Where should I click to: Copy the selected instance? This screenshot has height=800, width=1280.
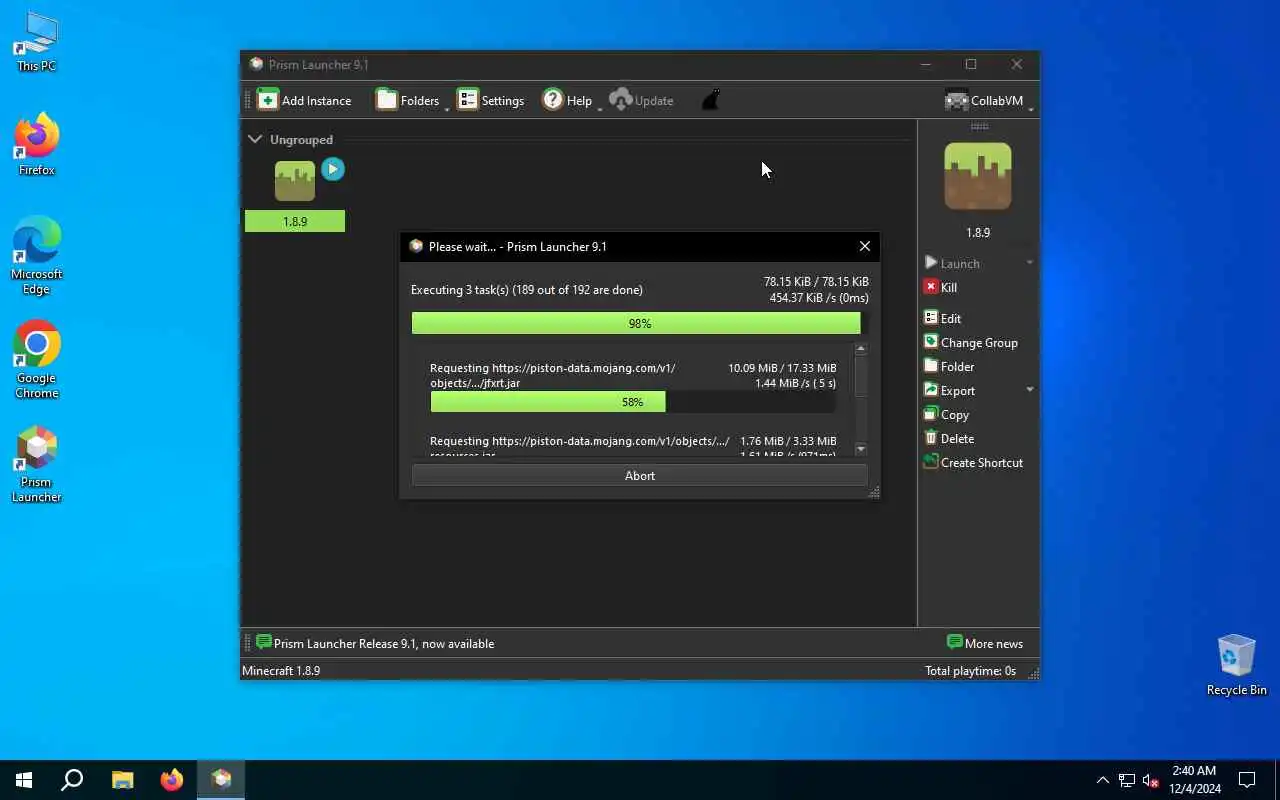click(946, 414)
